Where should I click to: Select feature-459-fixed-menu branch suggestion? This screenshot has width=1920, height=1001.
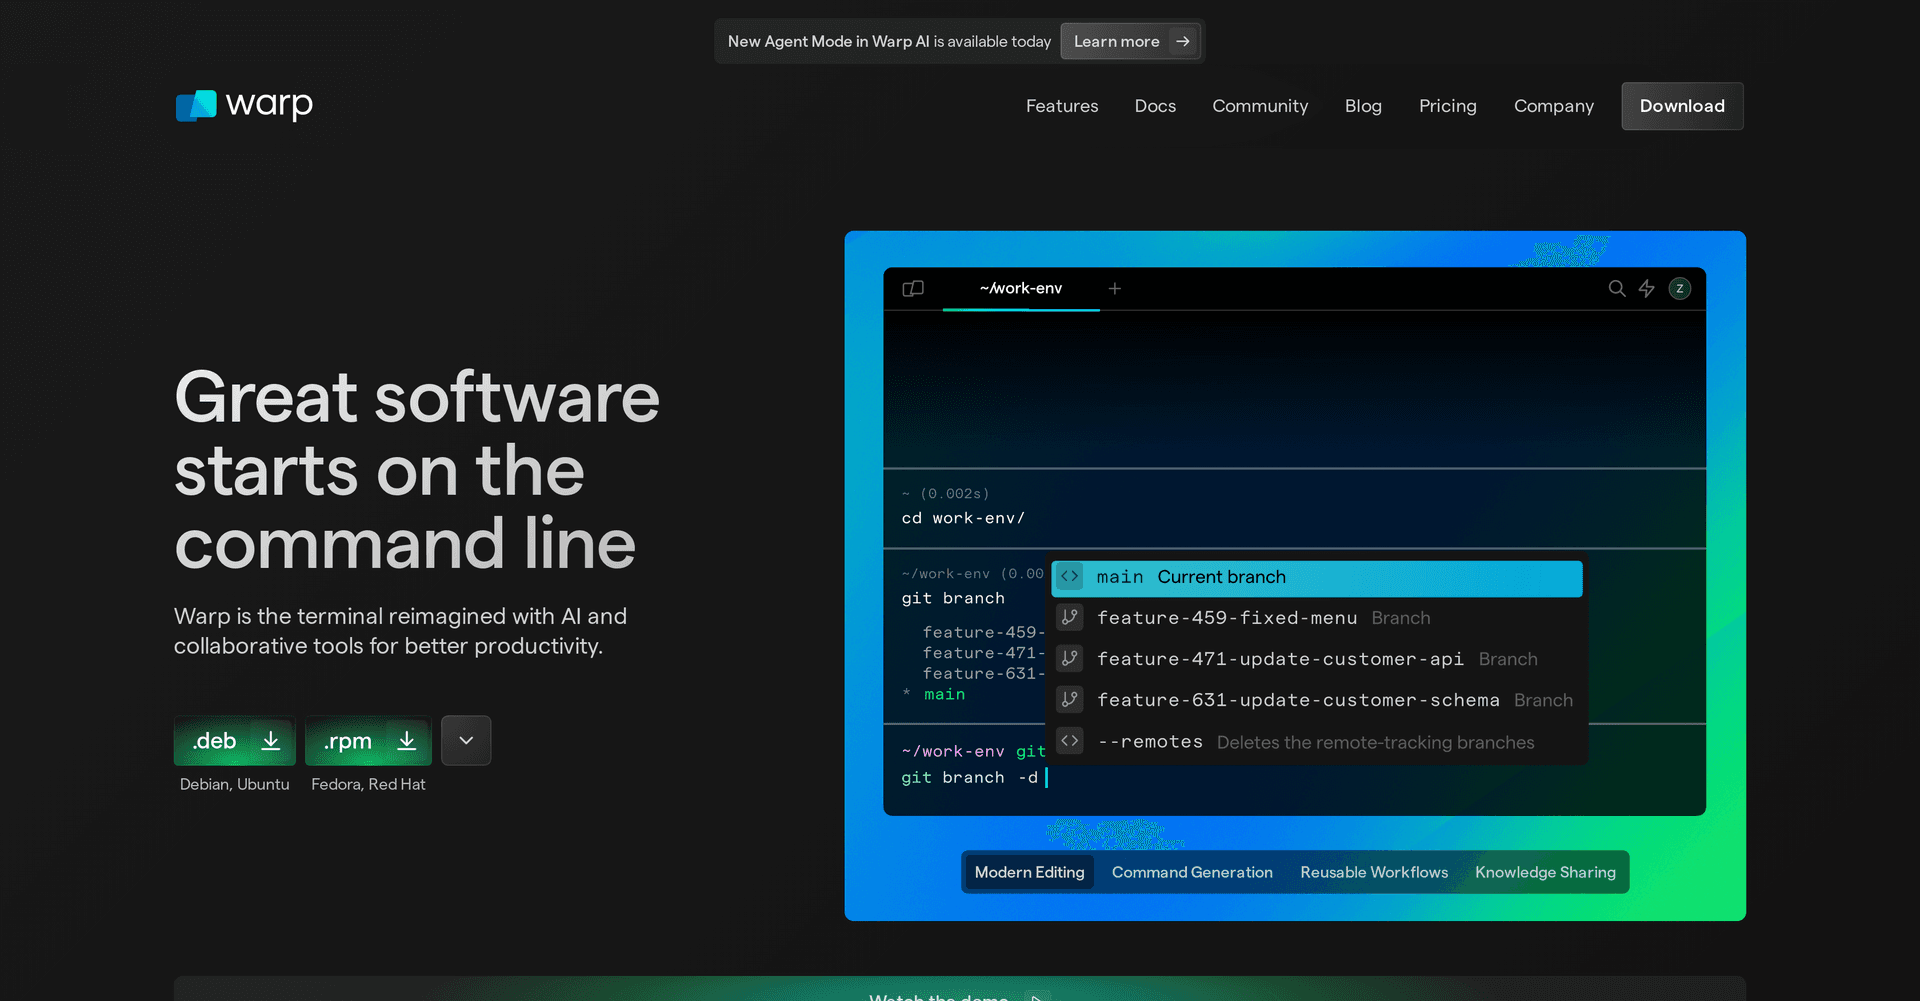point(1317,618)
